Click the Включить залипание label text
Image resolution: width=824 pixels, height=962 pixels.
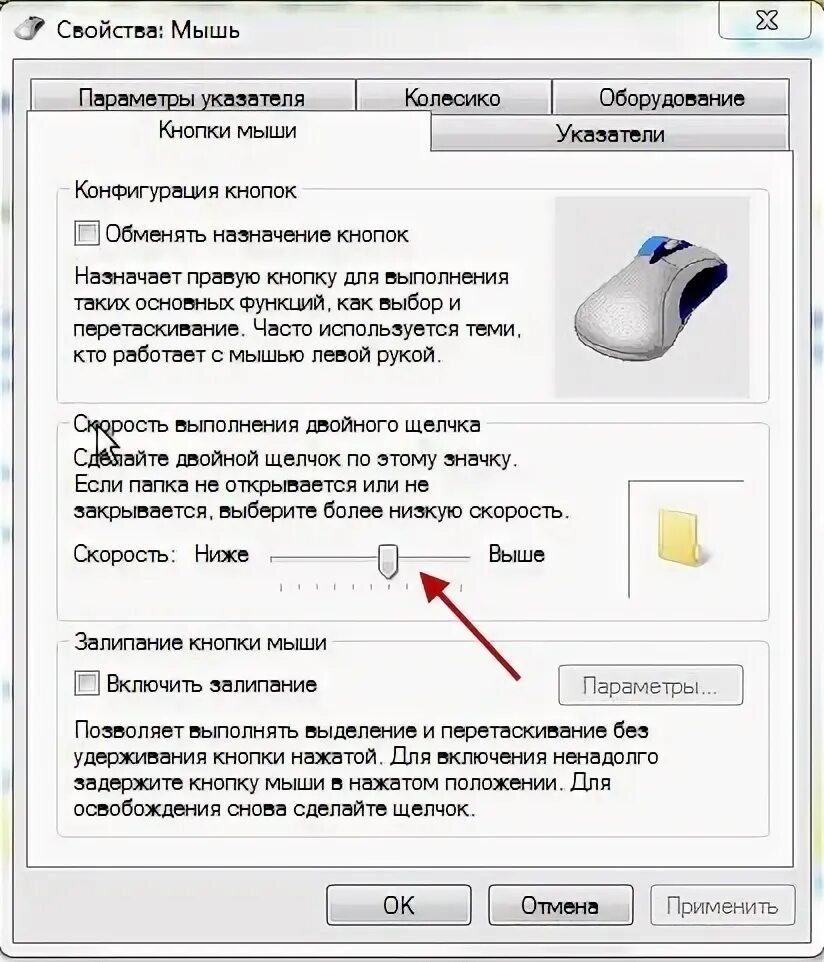pos(211,684)
